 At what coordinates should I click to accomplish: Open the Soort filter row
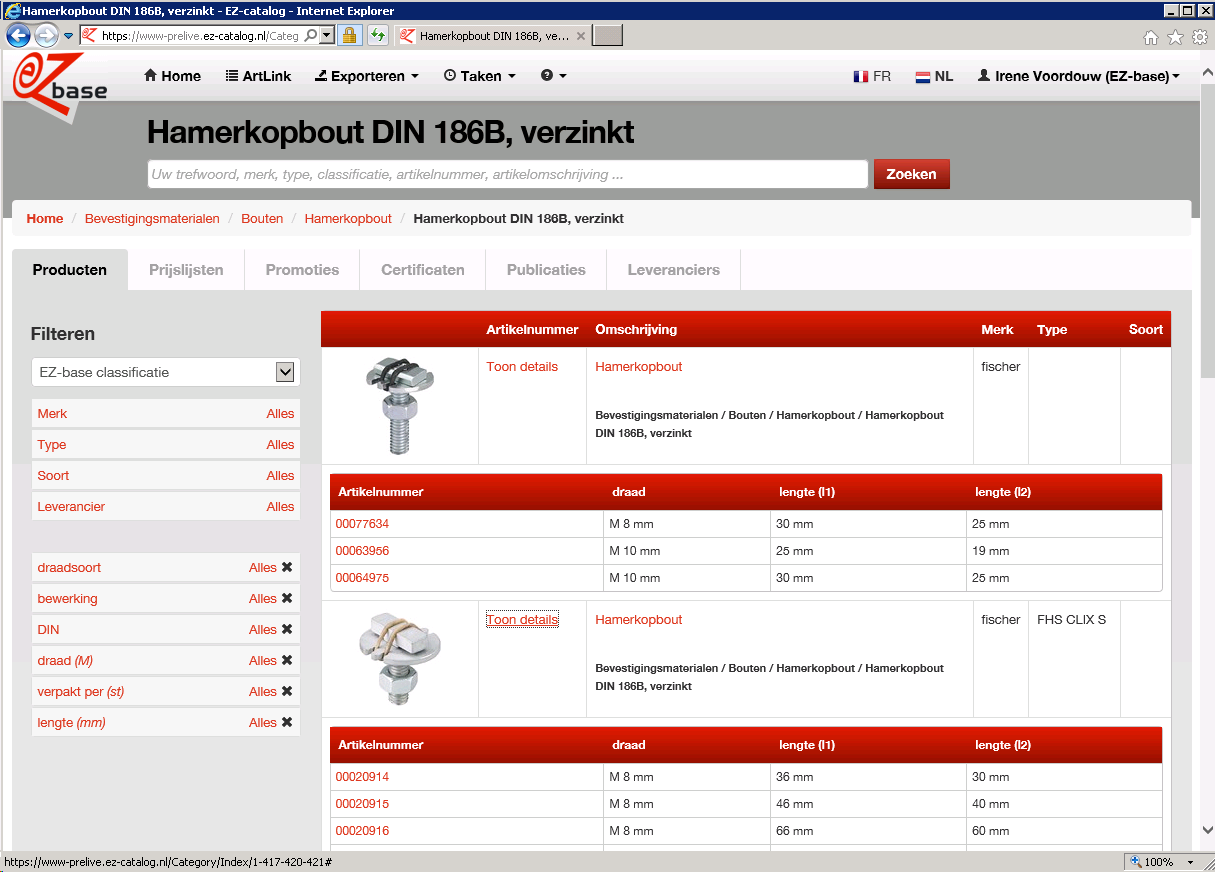166,475
